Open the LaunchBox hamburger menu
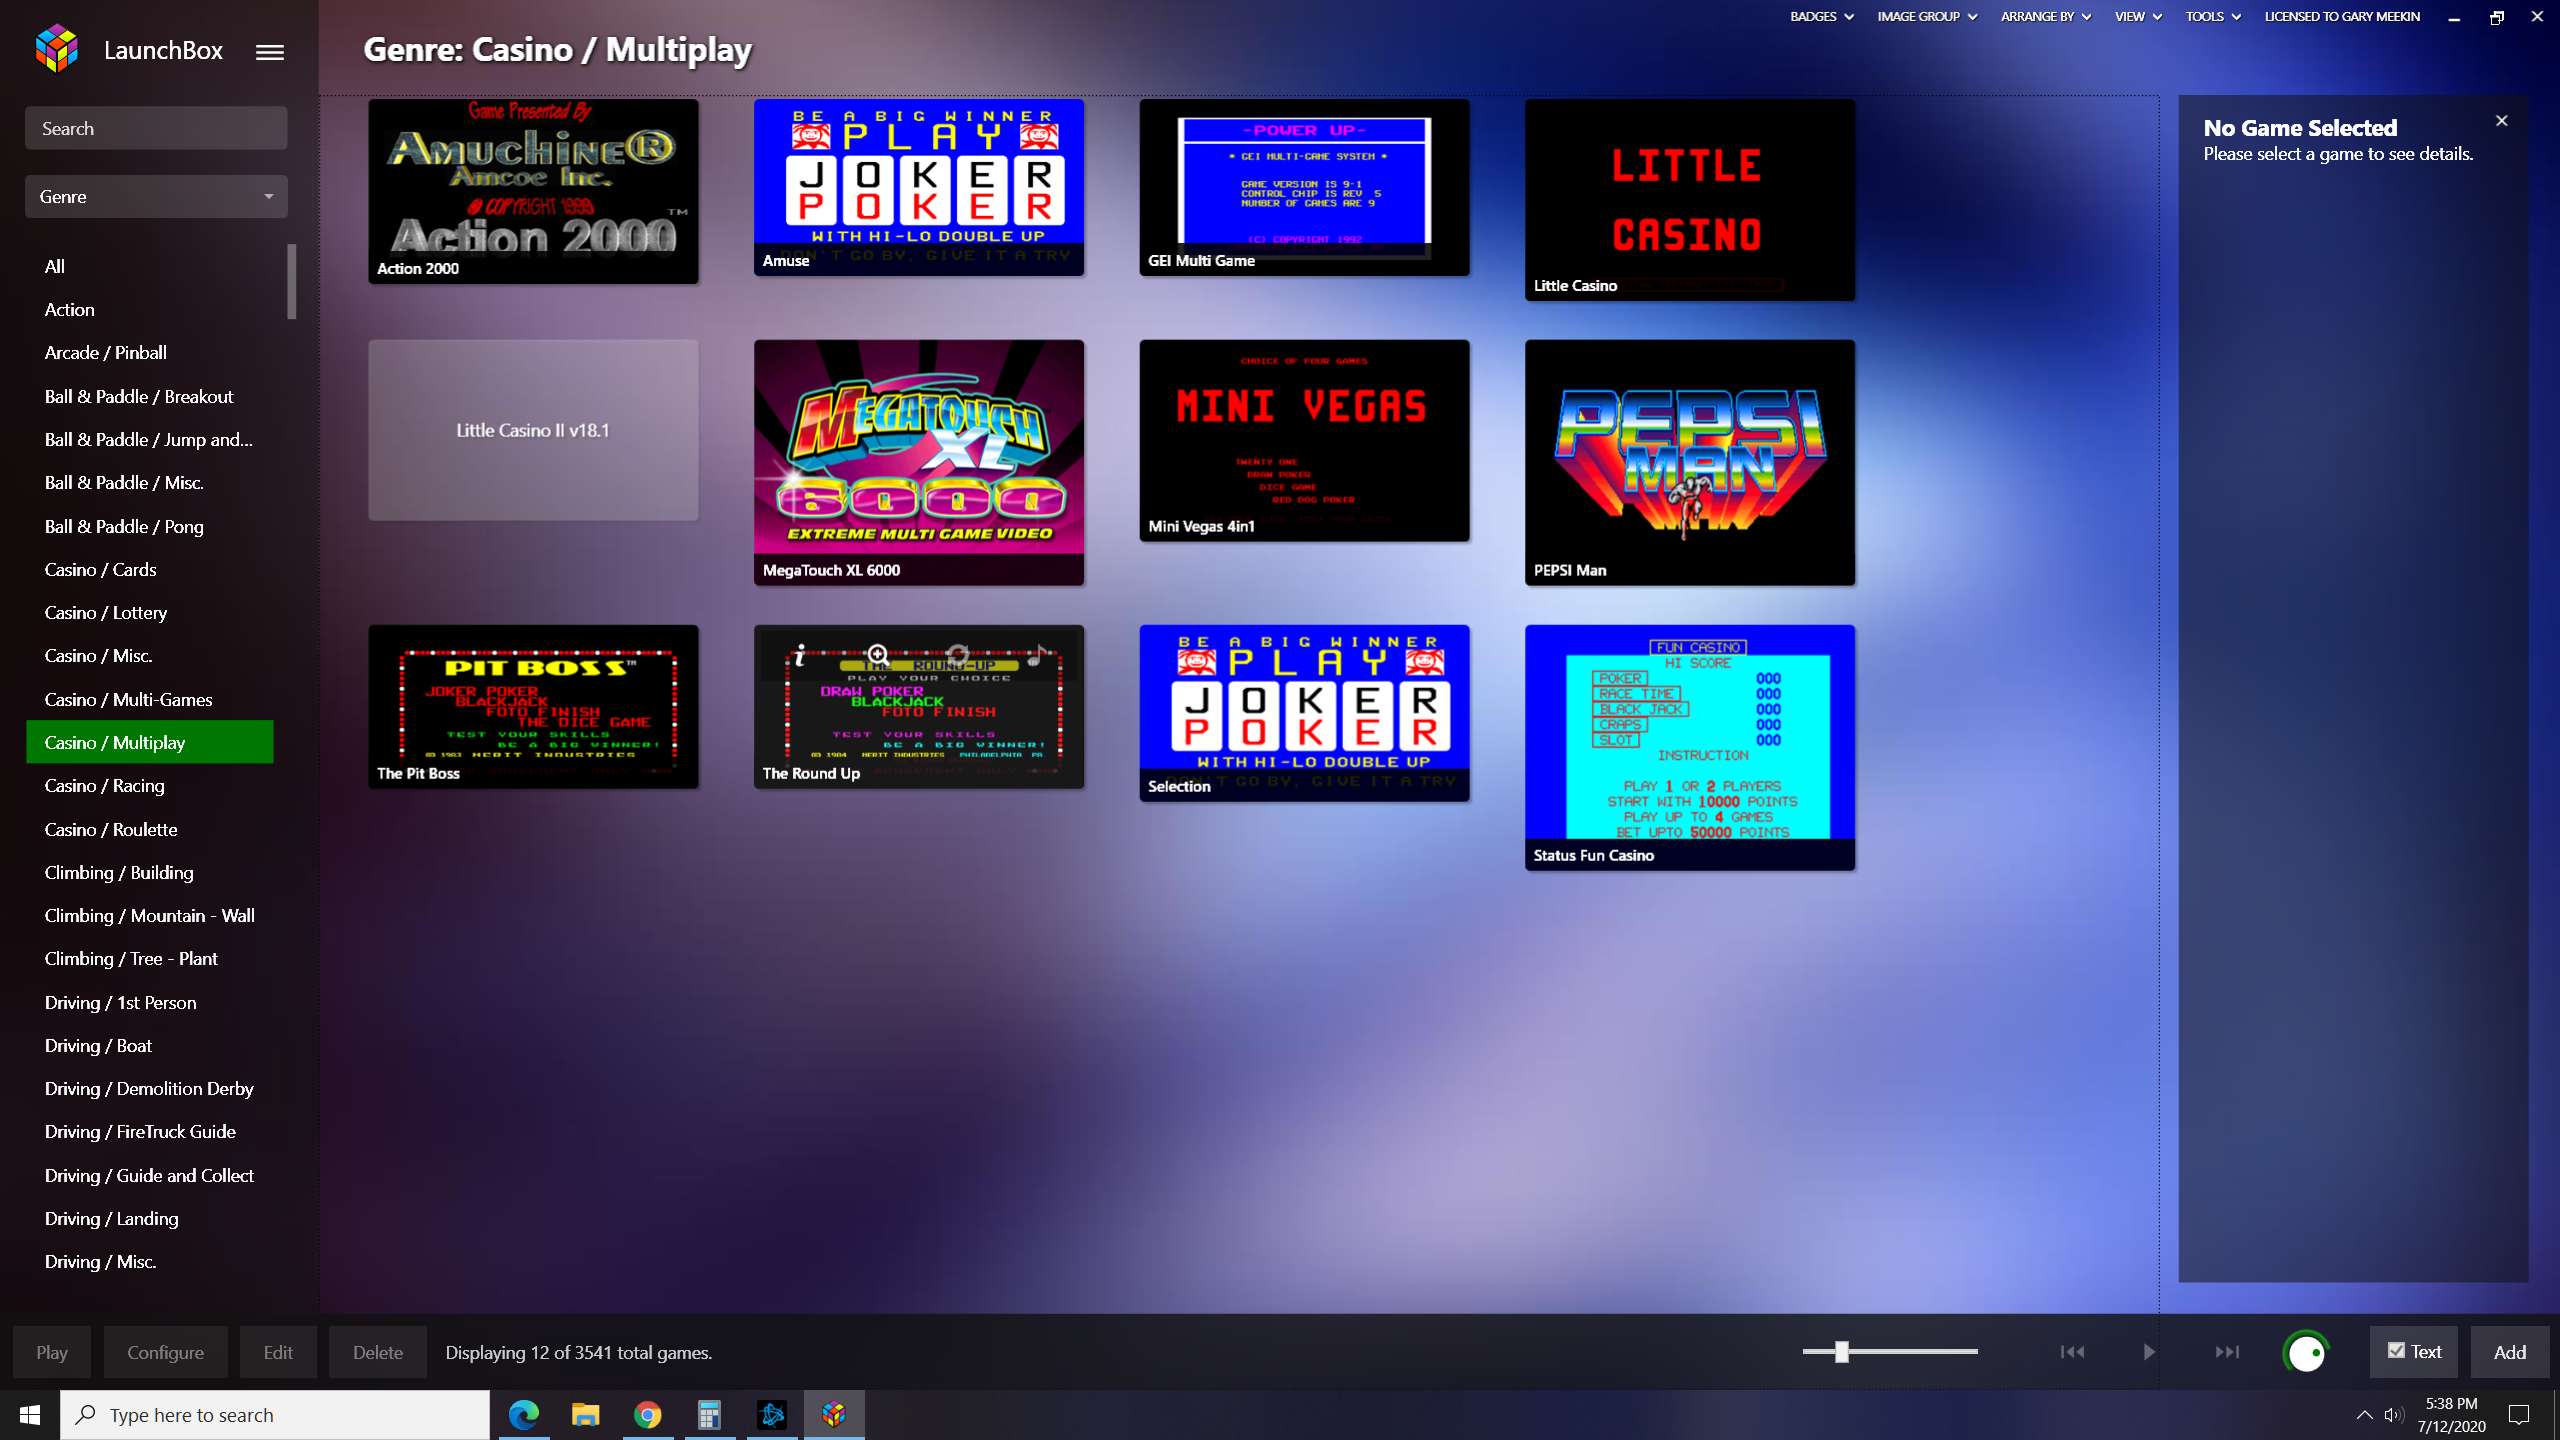The height and width of the screenshot is (1440, 2560). (x=269, y=52)
